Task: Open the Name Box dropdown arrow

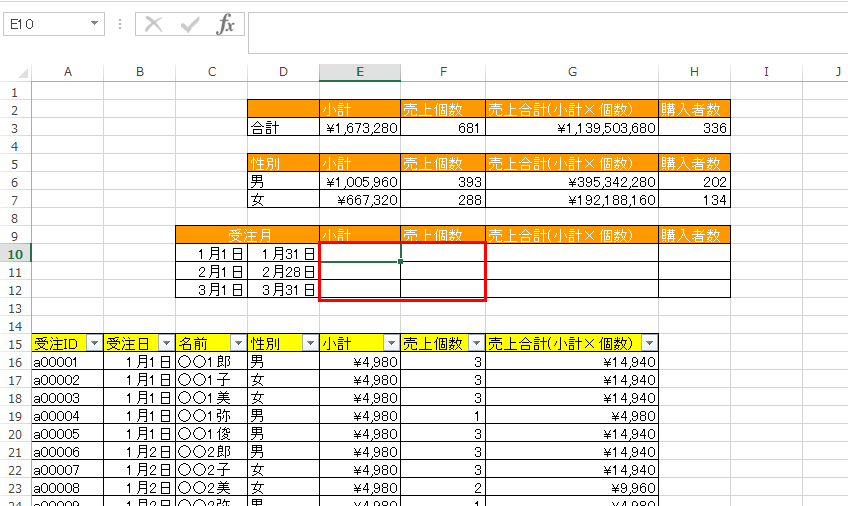Action: coord(94,24)
